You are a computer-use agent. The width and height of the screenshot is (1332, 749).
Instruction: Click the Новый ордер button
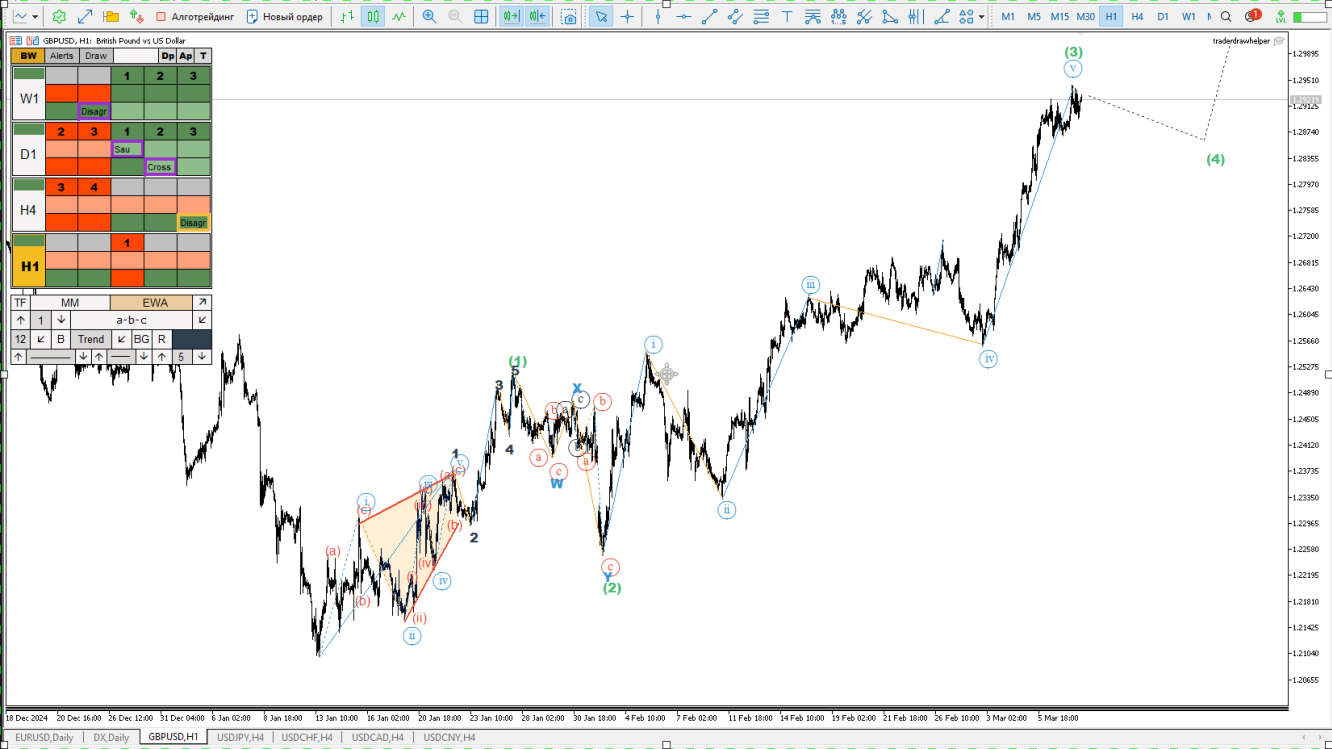pos(285,17)
